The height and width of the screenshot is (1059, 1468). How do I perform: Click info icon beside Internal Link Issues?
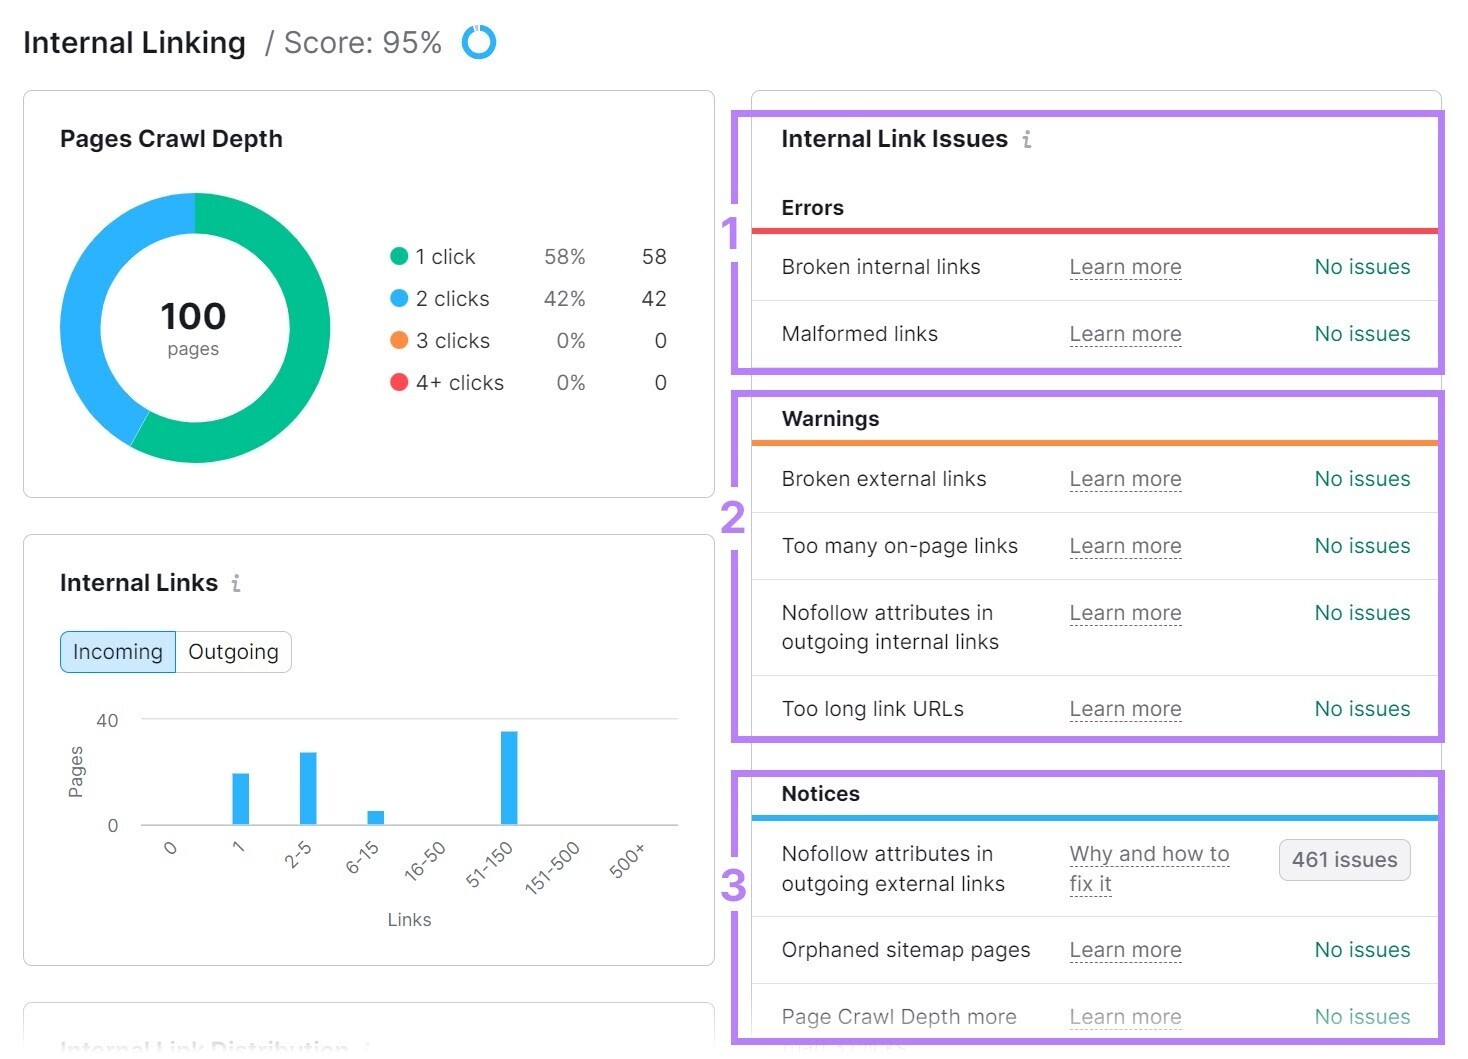click(1027, 140)
